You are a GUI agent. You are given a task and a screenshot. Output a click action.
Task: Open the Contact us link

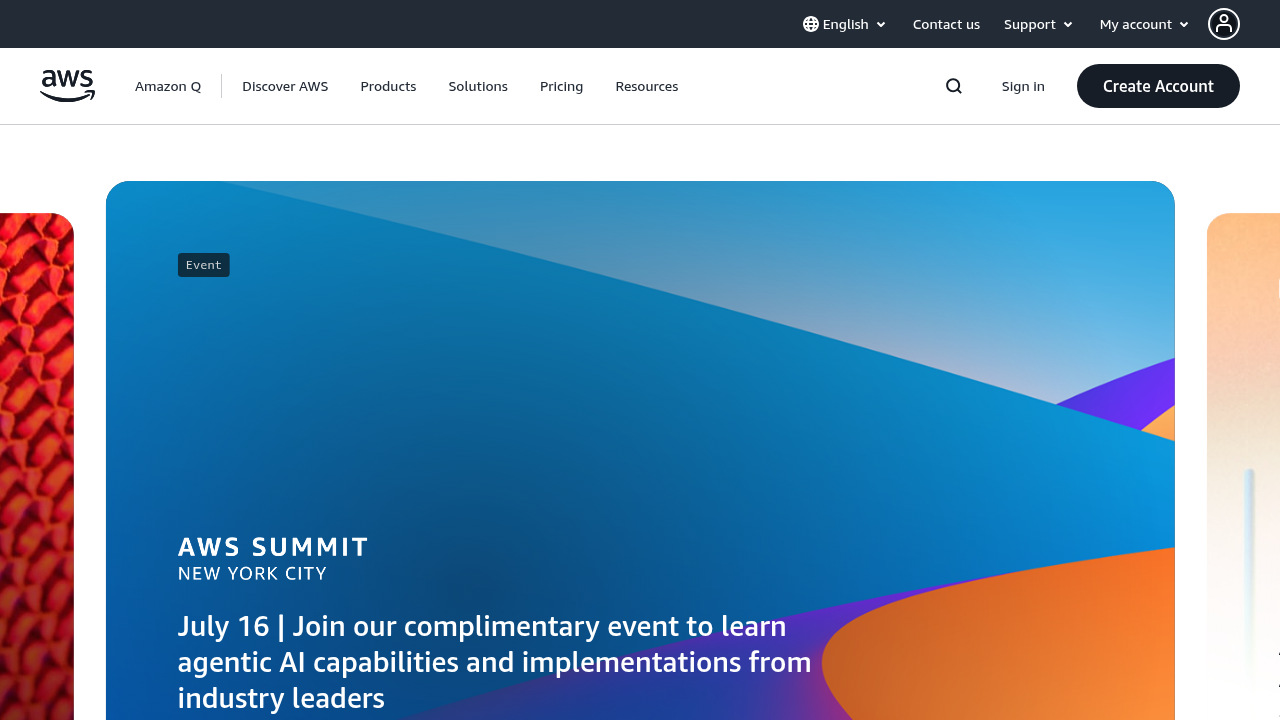pyautogui.click(x=946, y=24)
